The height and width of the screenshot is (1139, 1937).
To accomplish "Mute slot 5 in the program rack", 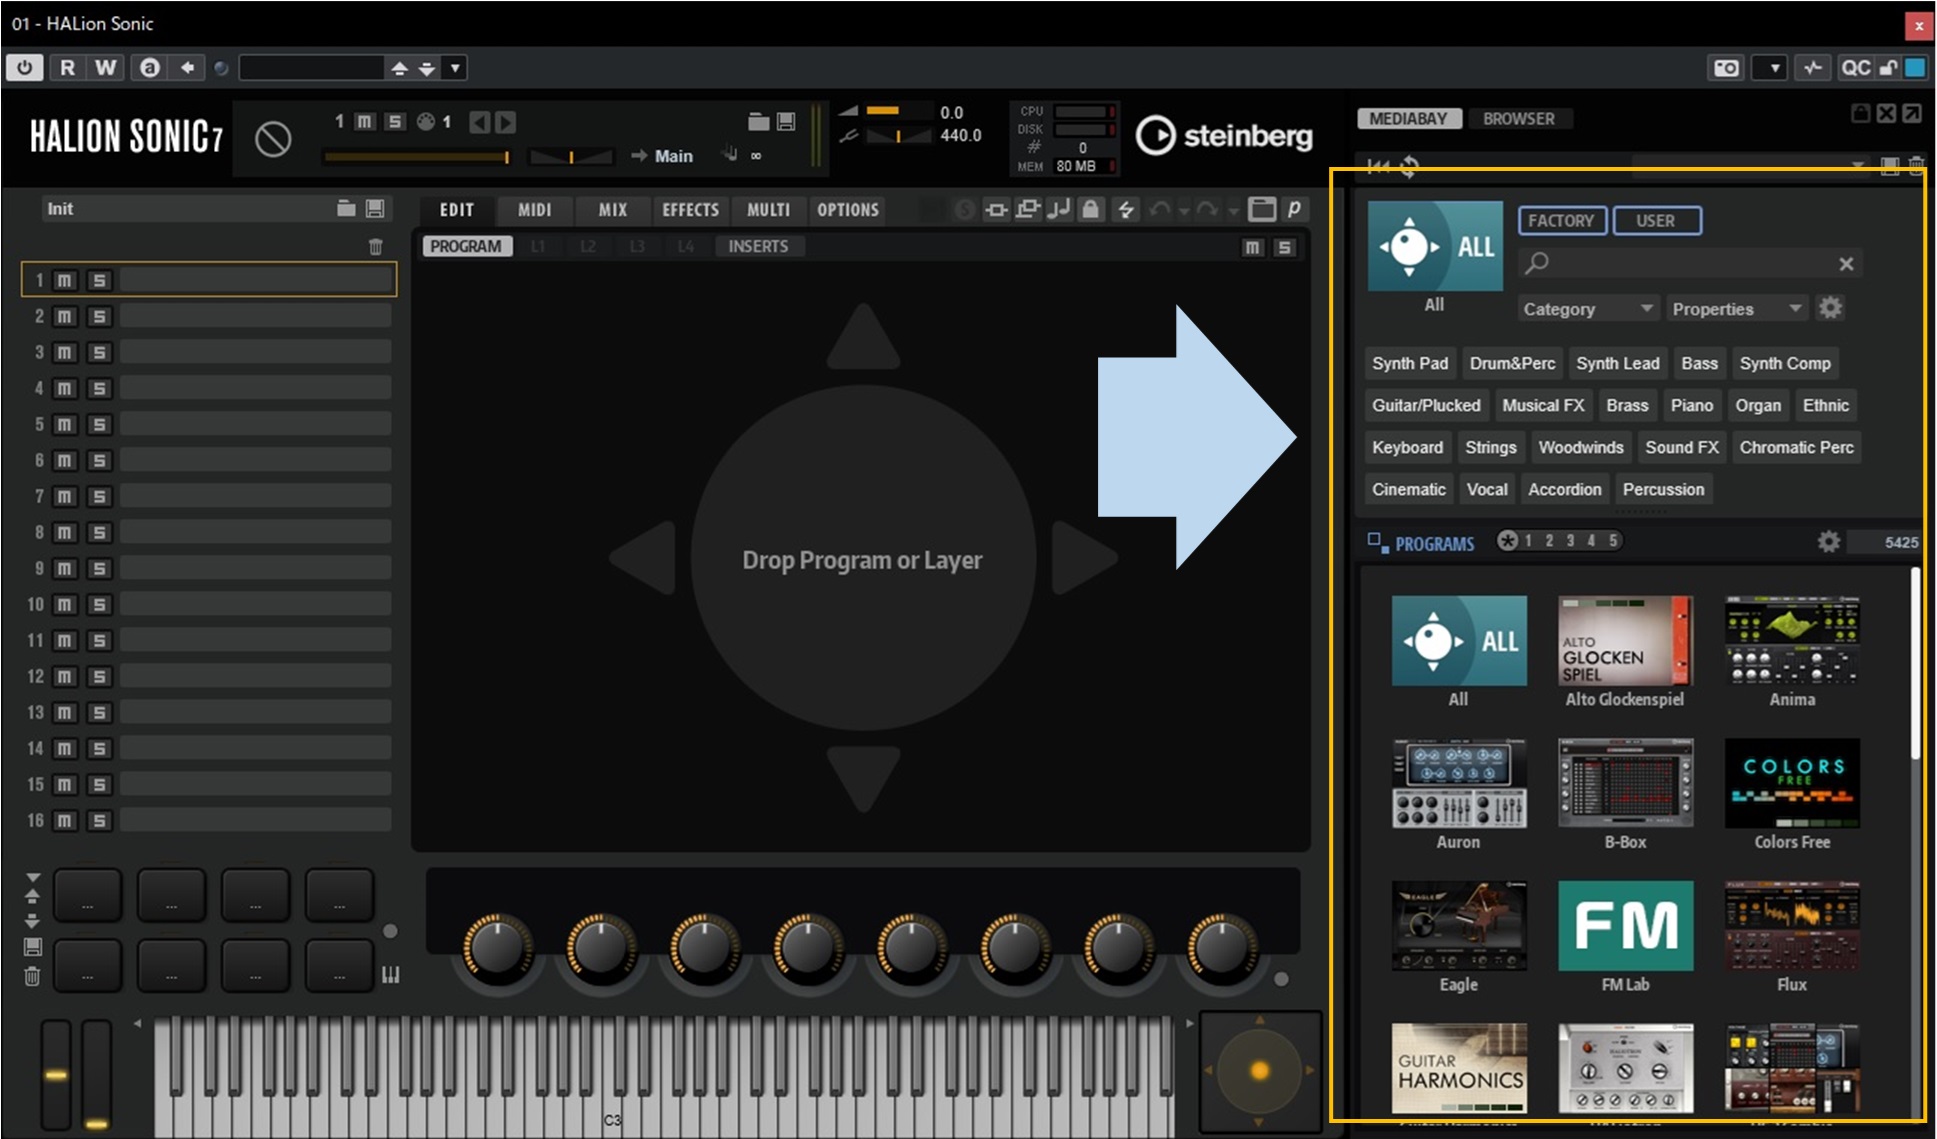I will pos(64,424).
